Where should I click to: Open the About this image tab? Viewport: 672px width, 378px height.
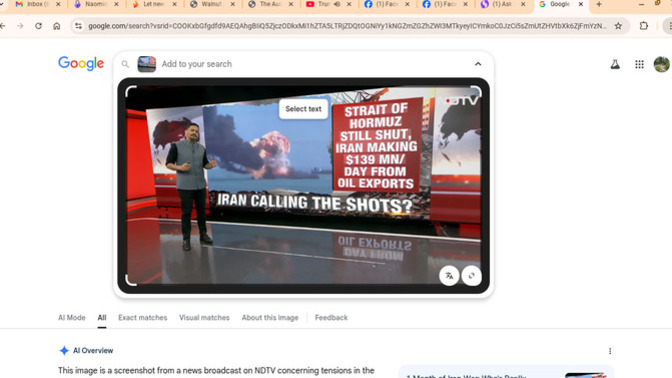270,318
